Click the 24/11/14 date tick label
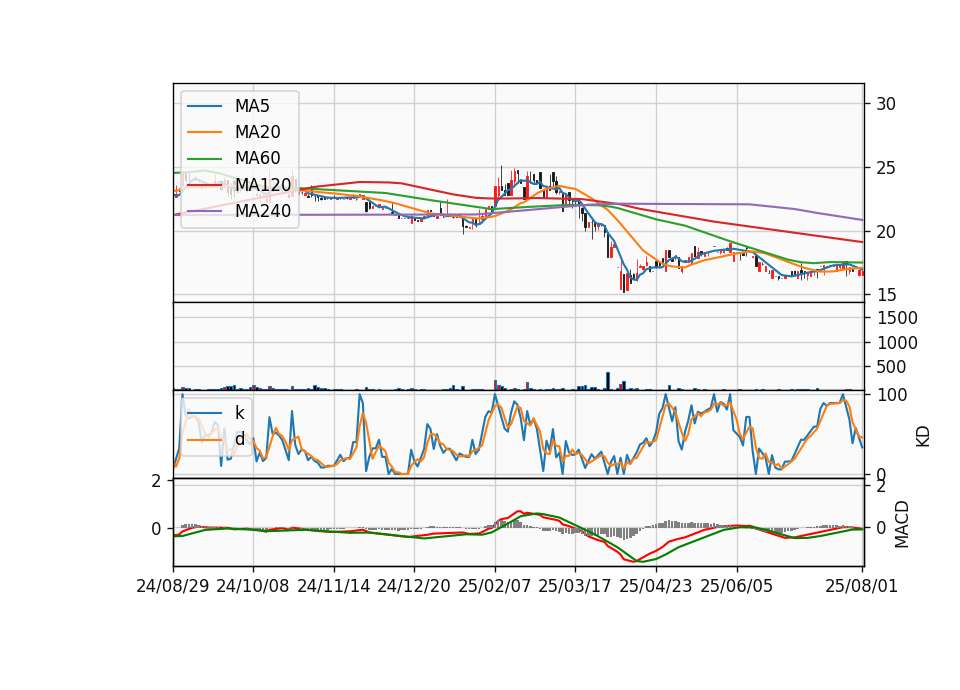The width and height of the screenshot is (960, 690). [x=334, y=586]
